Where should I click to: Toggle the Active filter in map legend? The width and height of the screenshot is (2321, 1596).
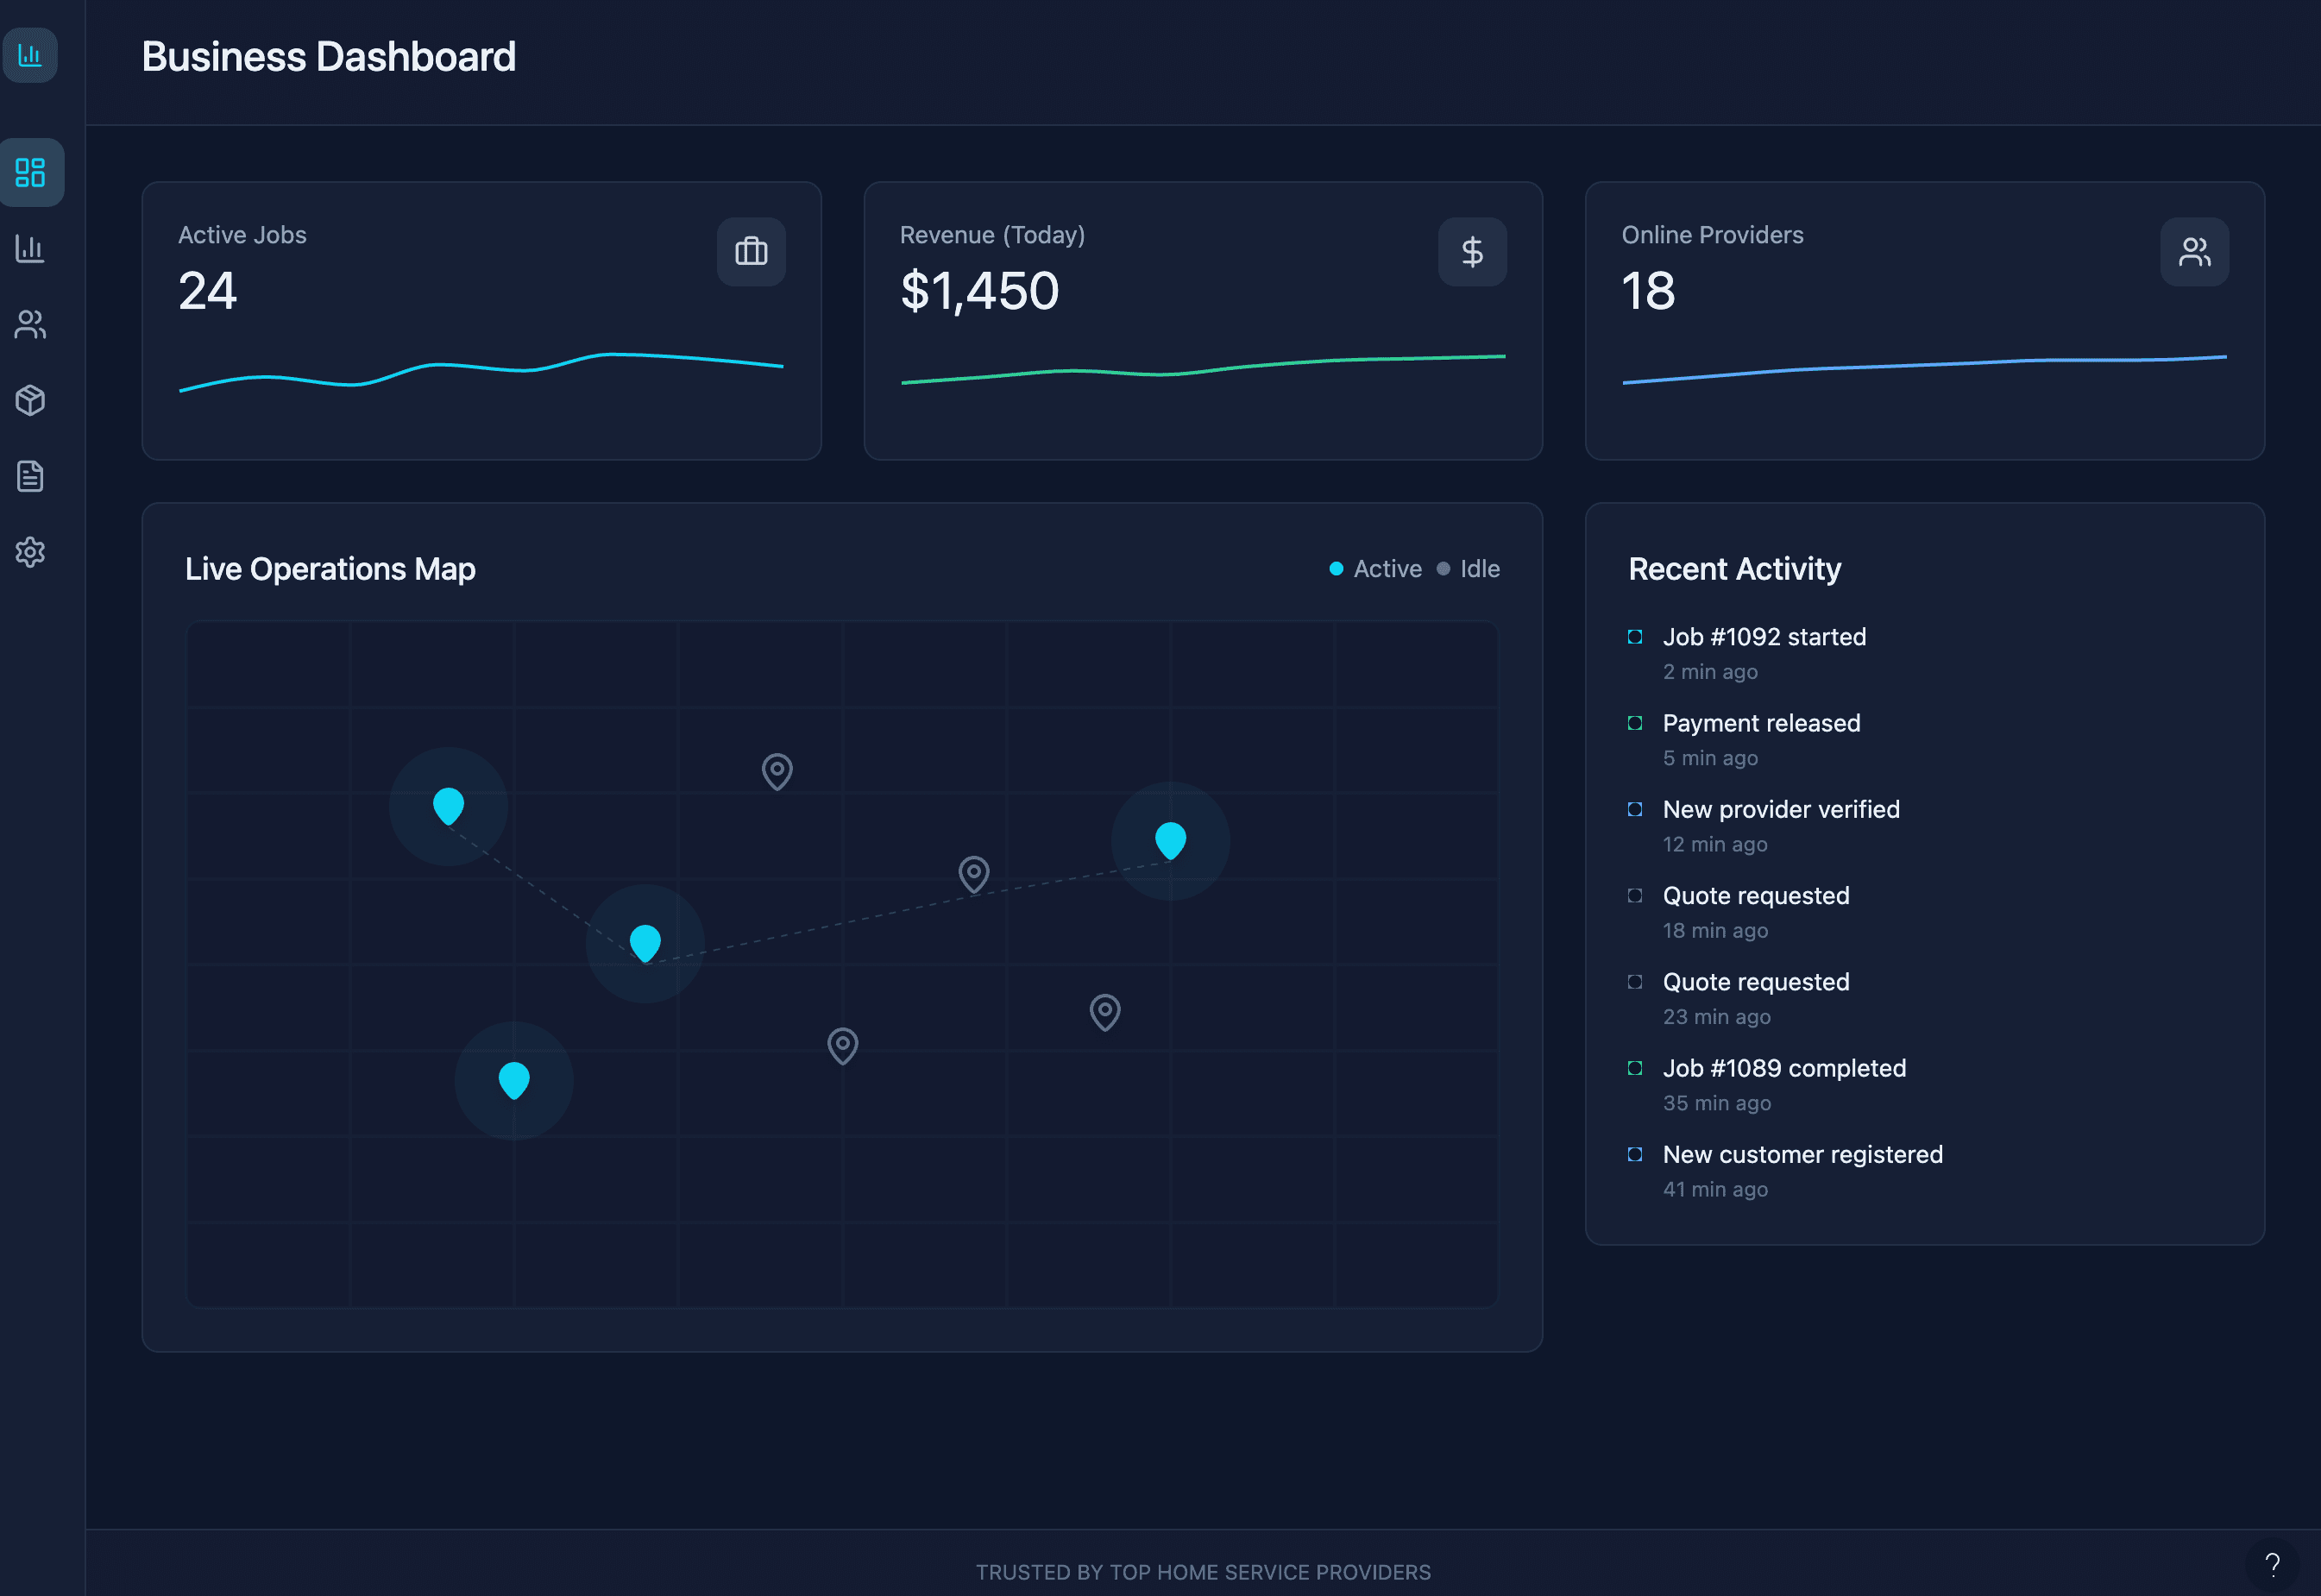pos(1376,568)
